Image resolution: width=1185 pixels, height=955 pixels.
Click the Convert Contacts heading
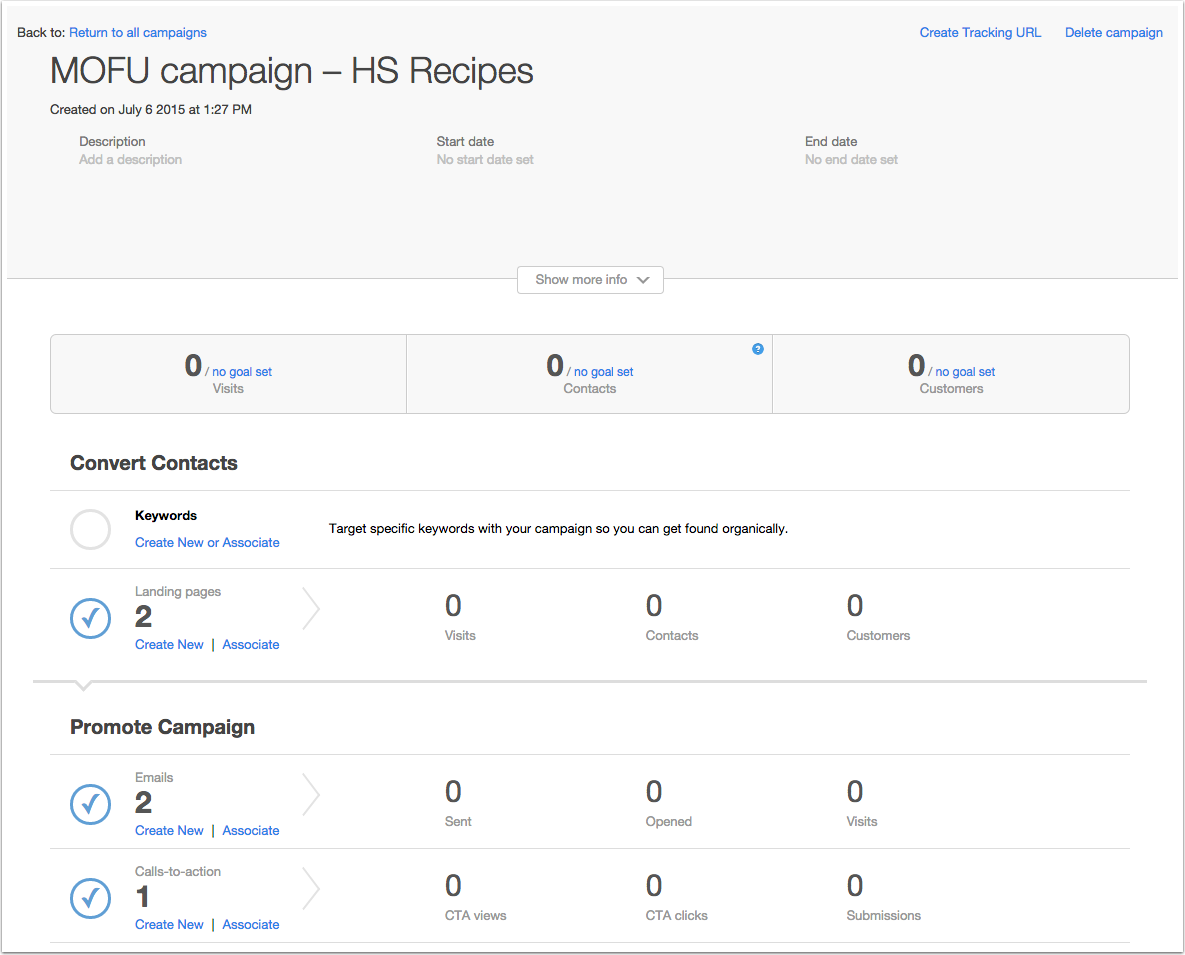tap(154, 463)
